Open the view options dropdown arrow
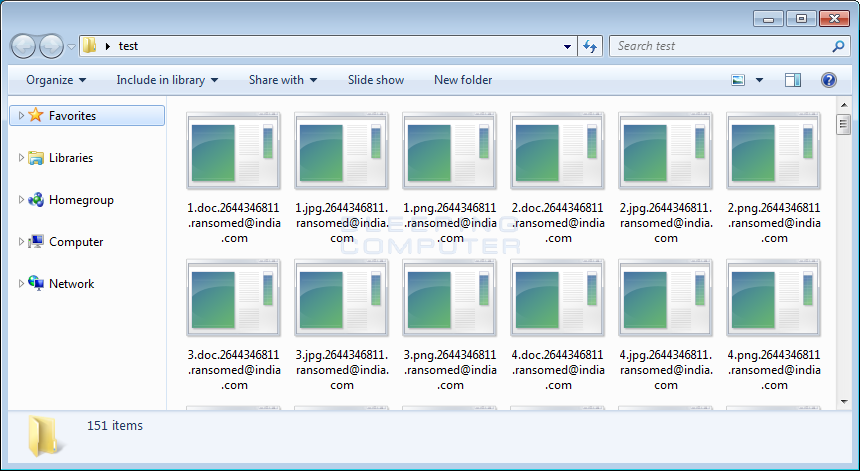860x471 pixels. tap(759, 80)
